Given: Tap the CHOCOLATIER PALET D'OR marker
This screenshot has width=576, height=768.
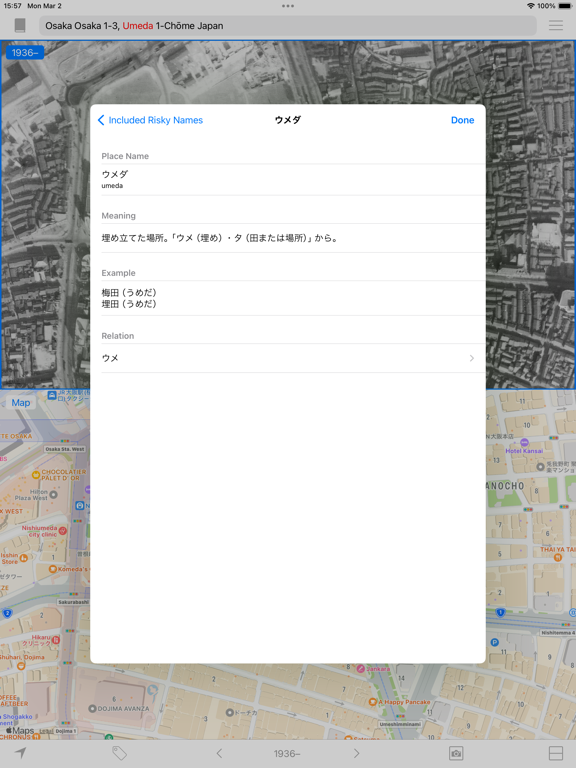Looking at the screenshot, I should (36, 474).
